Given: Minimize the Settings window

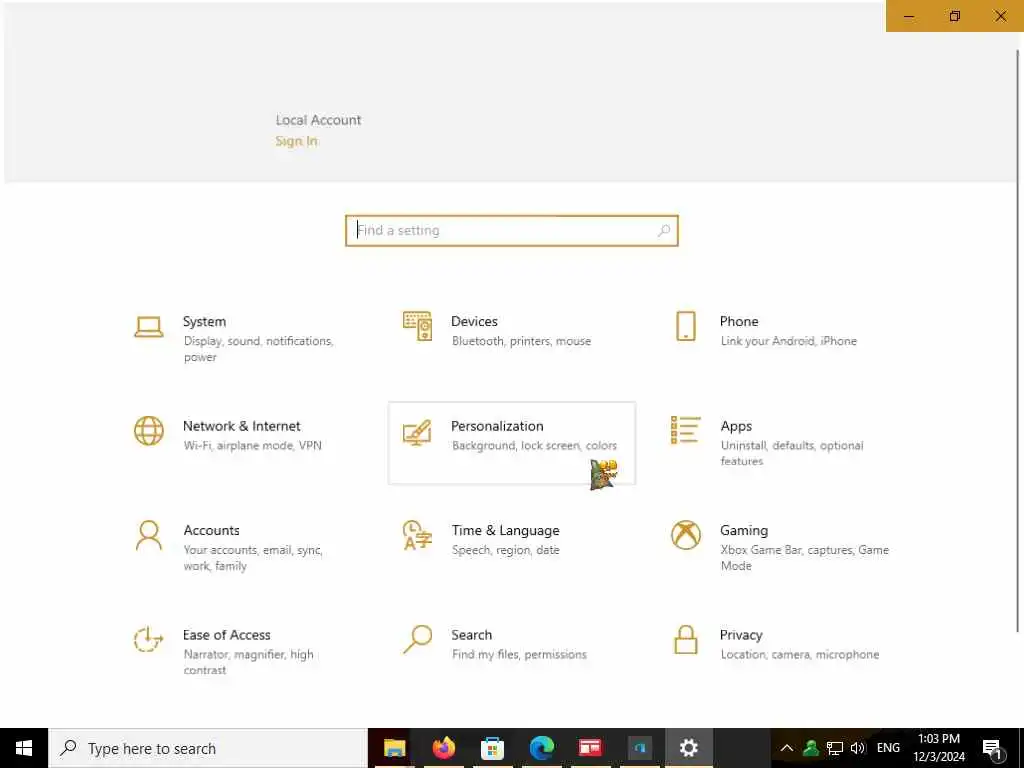Looking at the screenshot, I should point(909,16).
